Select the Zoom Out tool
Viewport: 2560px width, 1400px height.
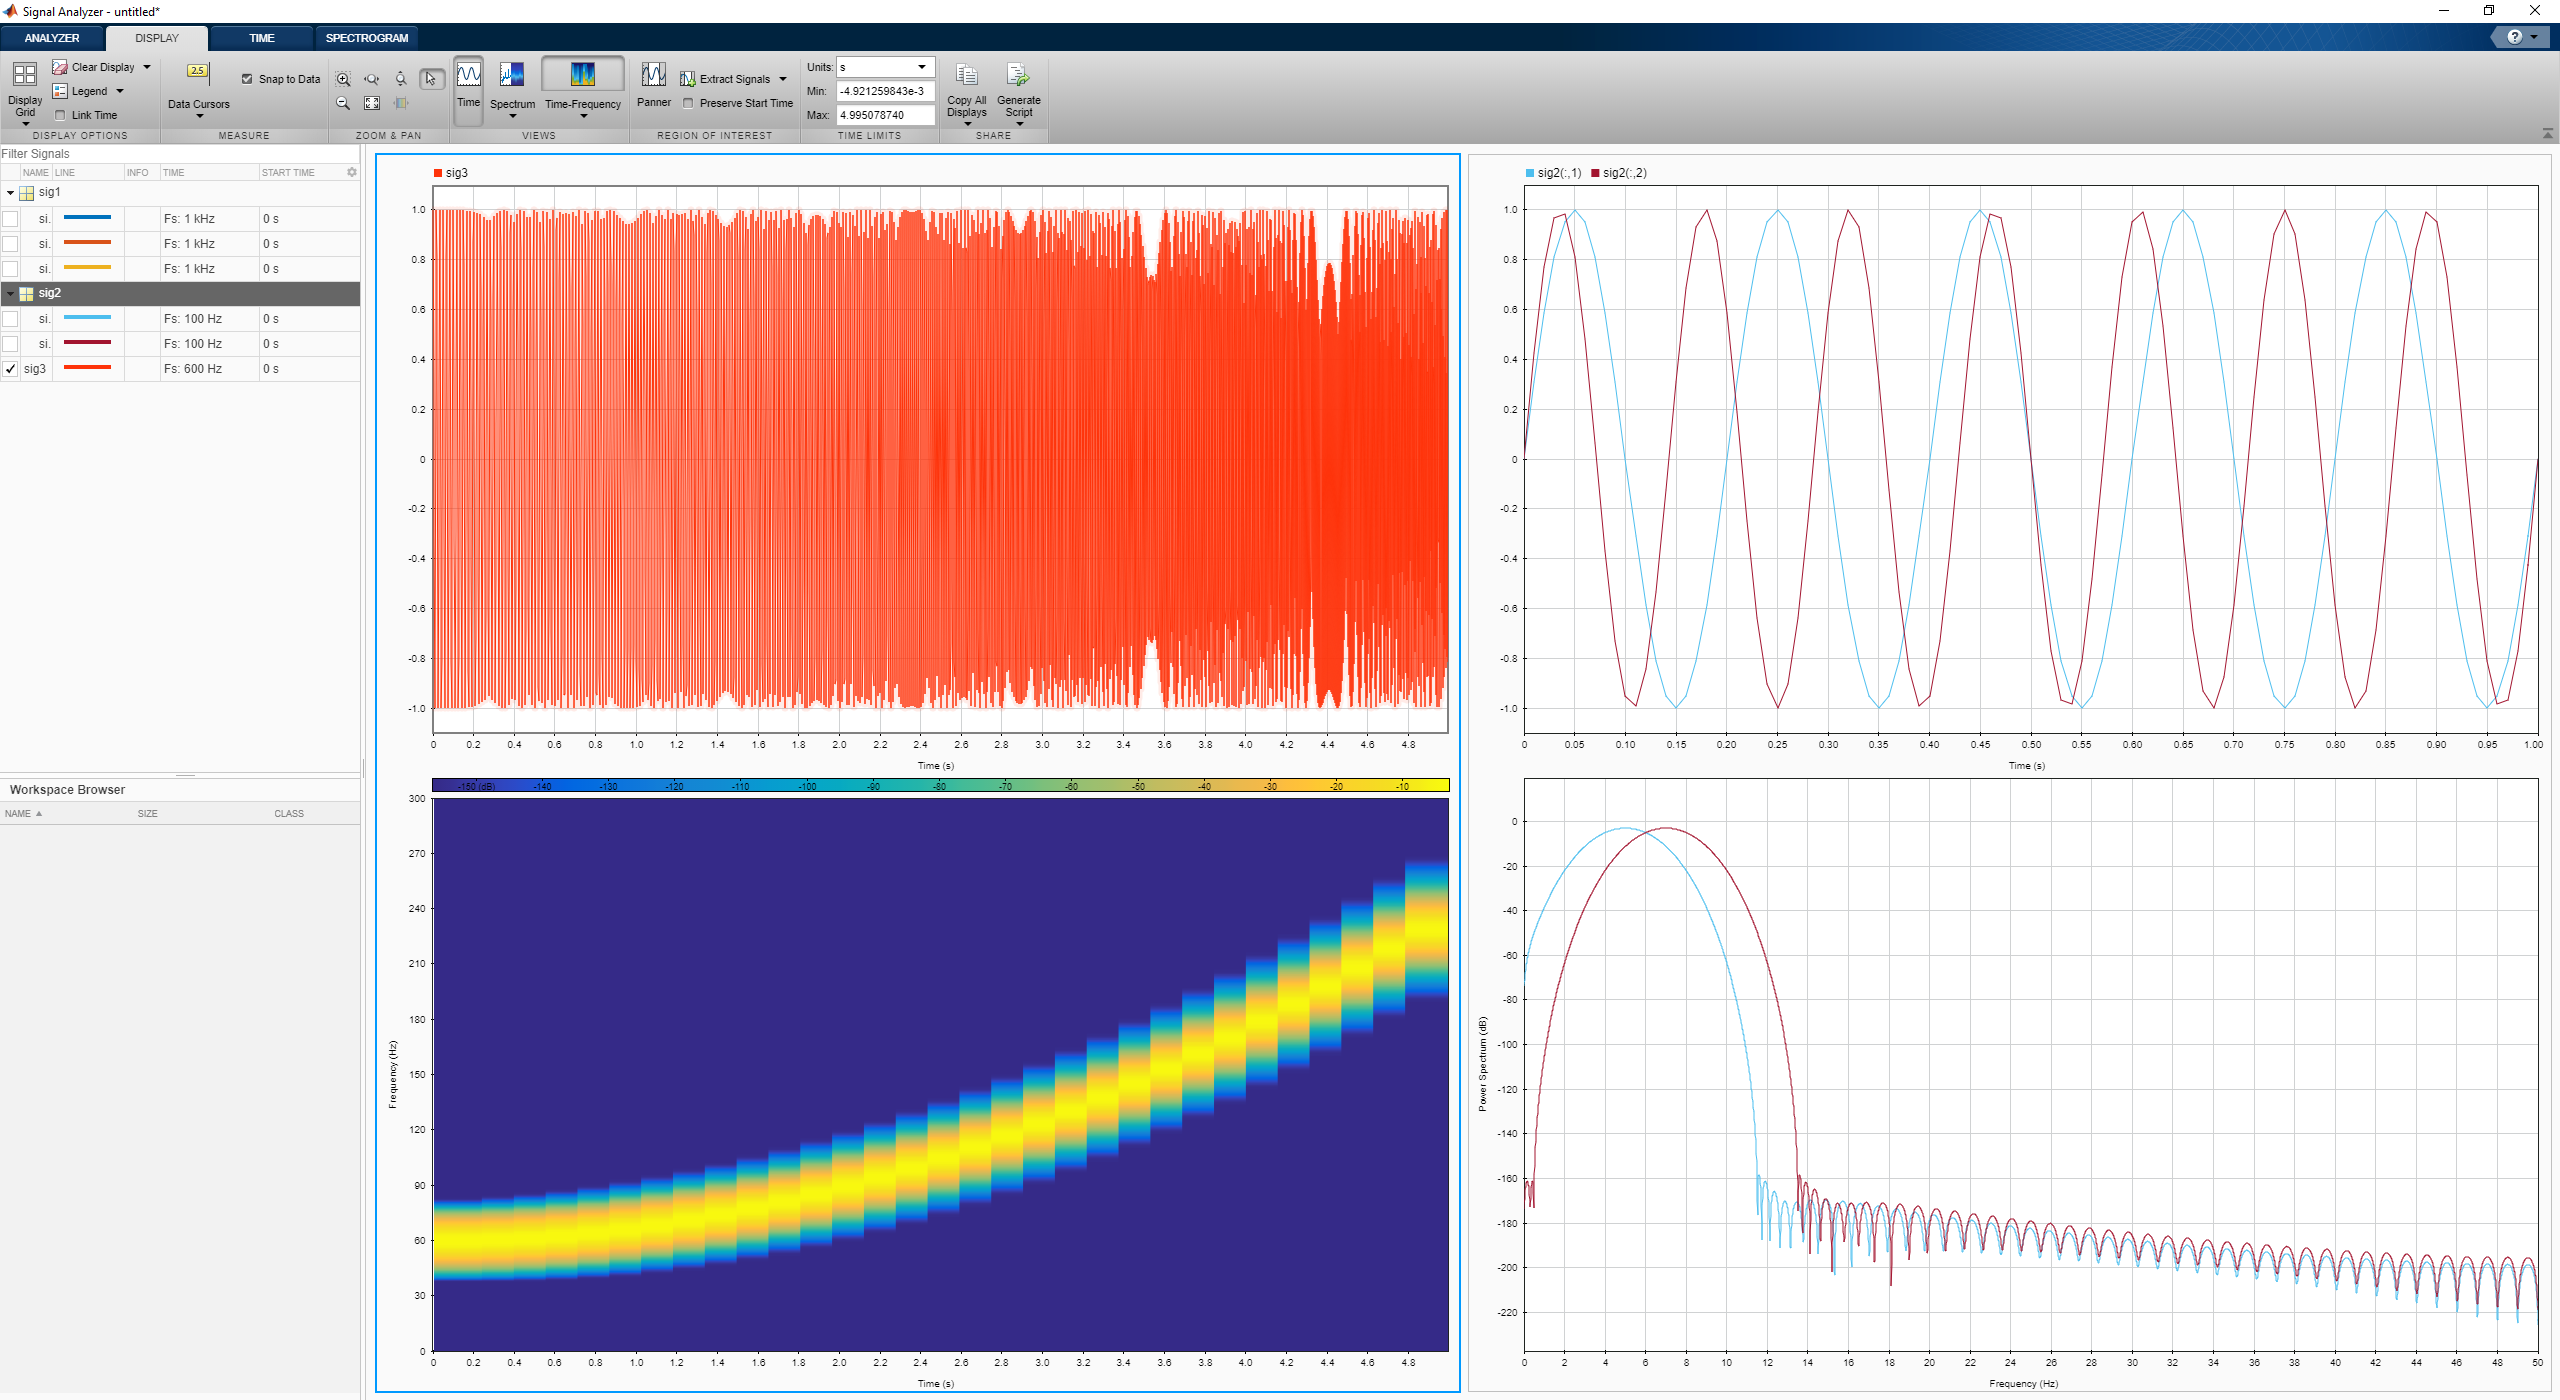(343, 103)
